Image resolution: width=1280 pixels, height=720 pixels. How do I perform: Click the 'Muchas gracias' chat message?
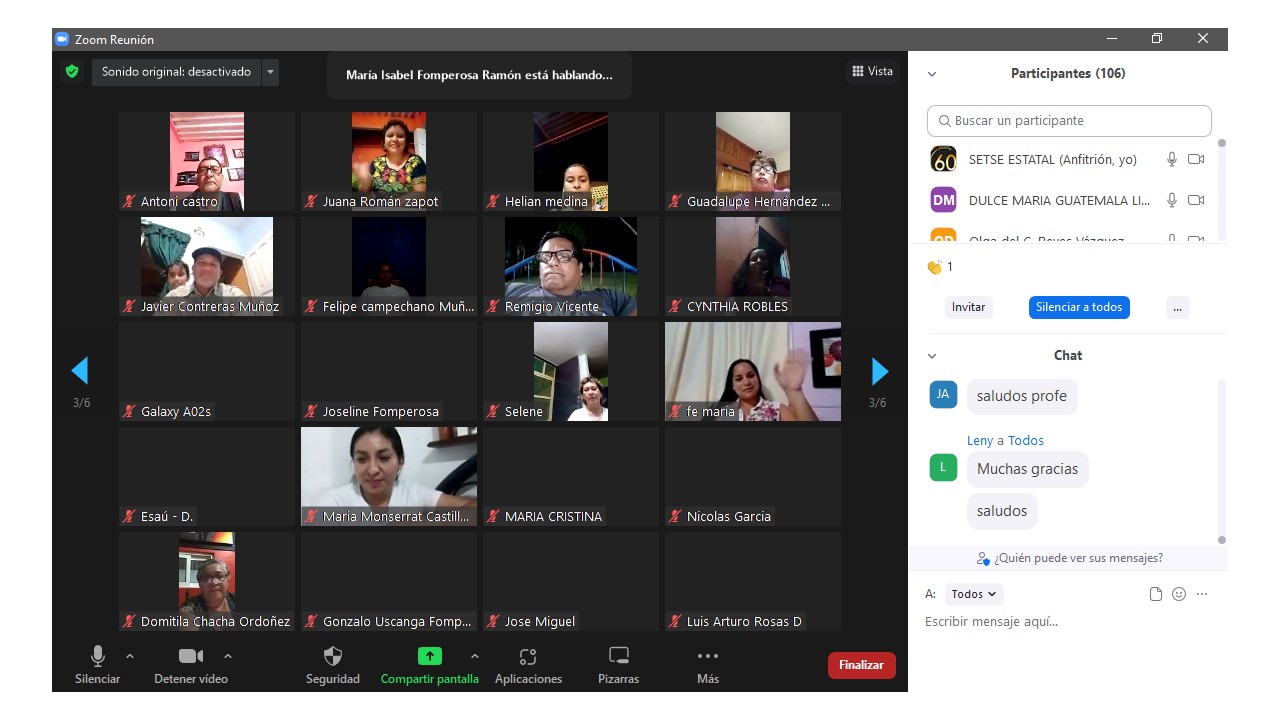(1028, 469)
